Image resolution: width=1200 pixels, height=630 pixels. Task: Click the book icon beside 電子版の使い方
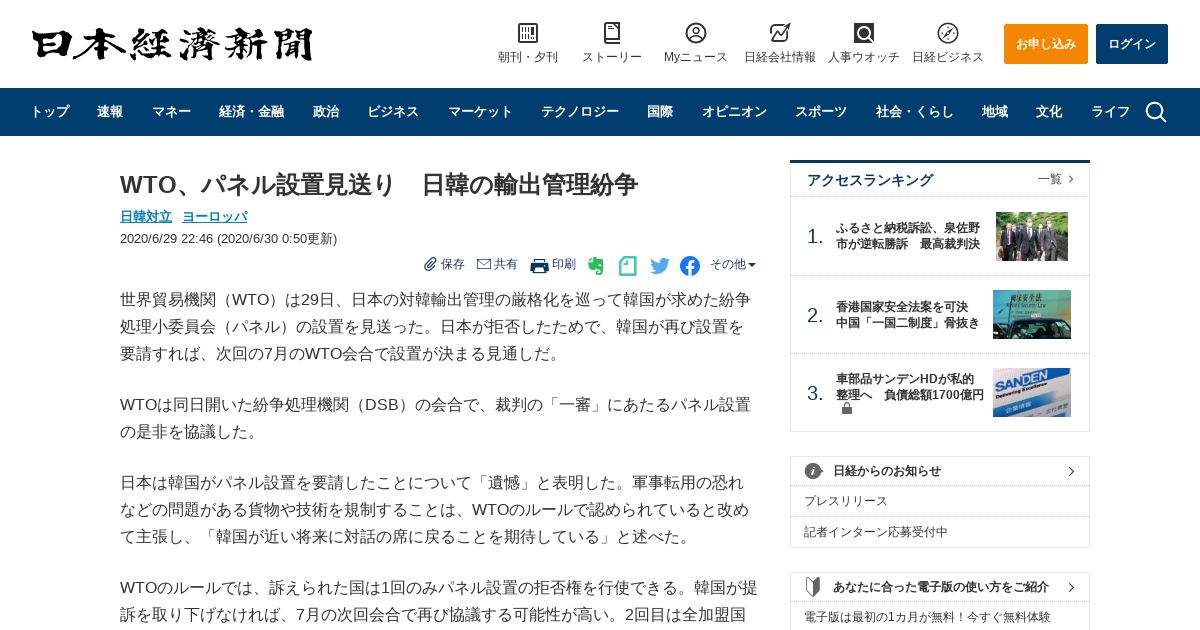point(814,587)
